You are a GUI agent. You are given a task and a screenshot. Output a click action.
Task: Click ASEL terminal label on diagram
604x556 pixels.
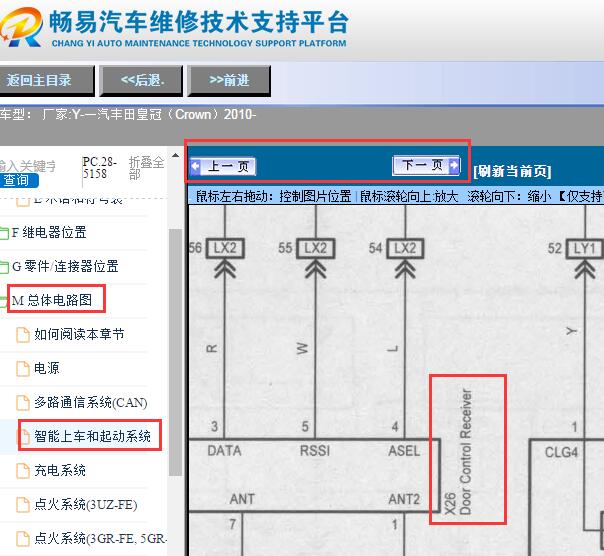(x=404, y=450)
